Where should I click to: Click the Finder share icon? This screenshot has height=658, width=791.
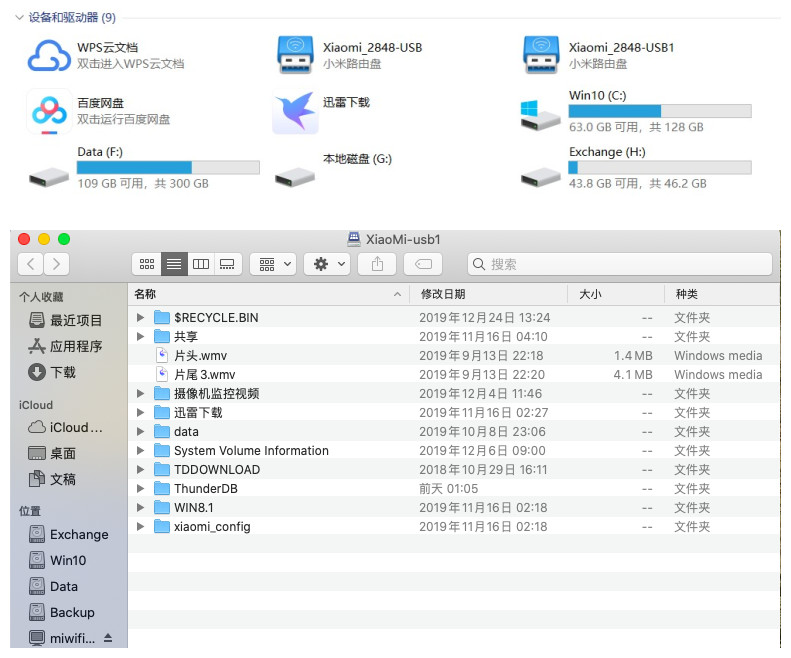377,264
